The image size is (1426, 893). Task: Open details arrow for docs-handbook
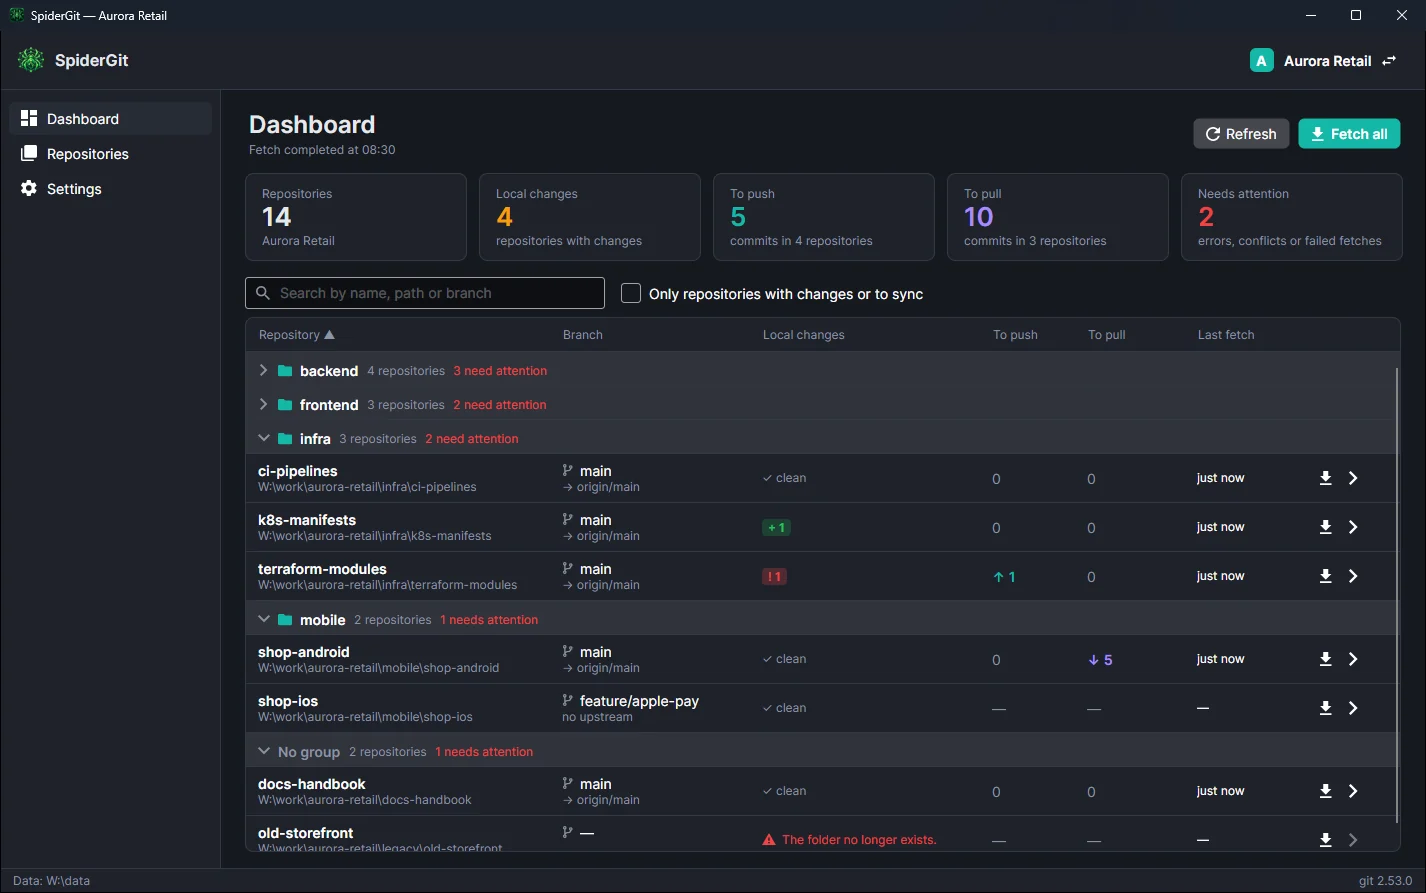point(1353,791)
